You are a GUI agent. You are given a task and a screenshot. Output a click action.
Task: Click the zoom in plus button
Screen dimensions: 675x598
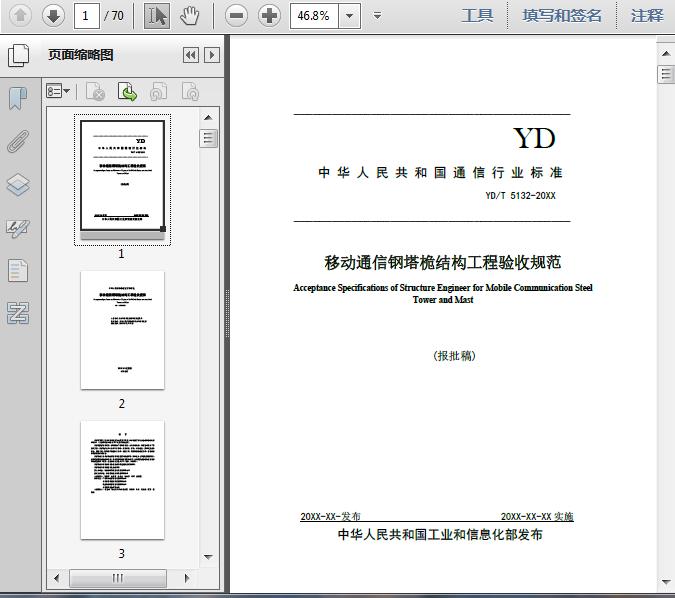pos(269,15)
